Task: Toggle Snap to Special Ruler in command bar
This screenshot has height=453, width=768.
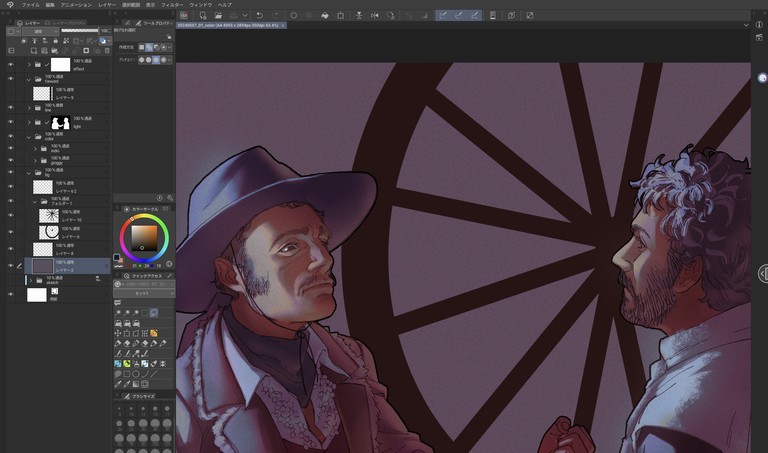Action: tap(458, 15)
